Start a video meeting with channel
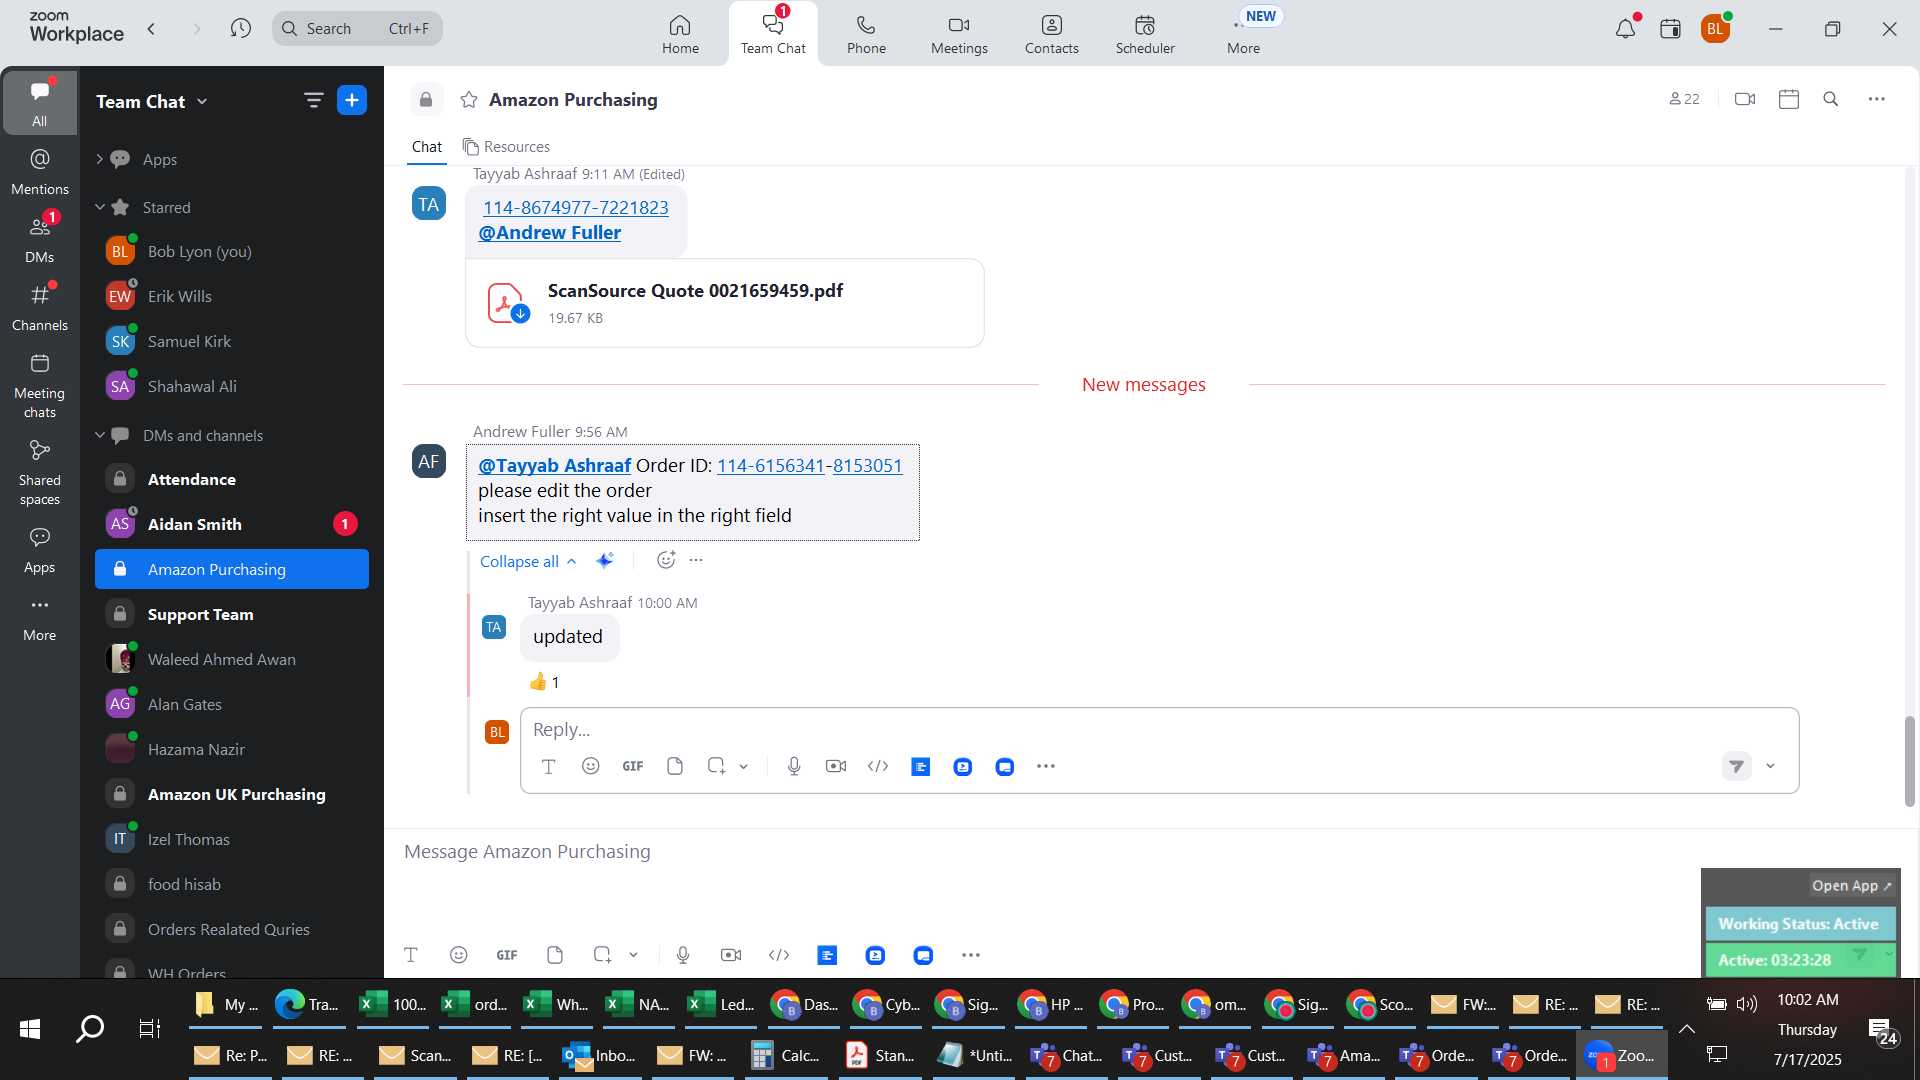The height and width of the screenshot is (1080, 1920). tap(1745, 99)
